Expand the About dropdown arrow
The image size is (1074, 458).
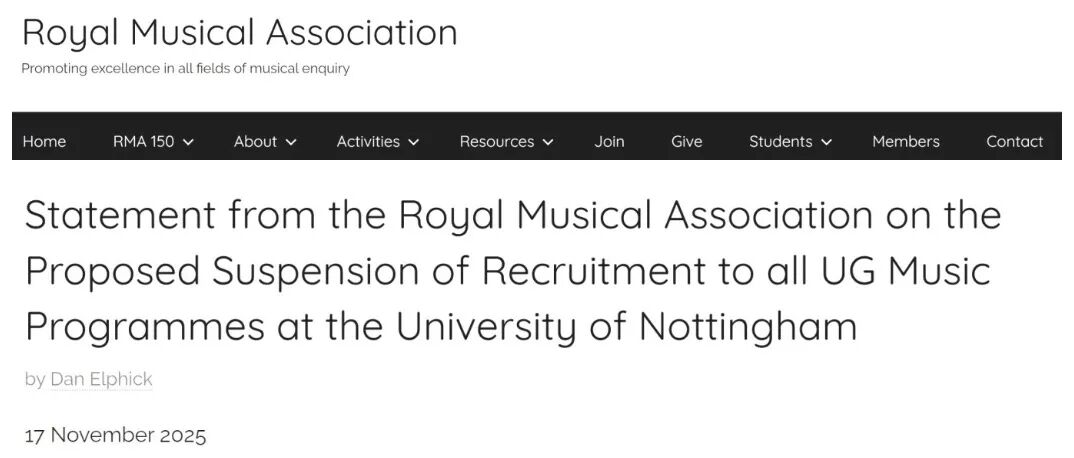pyautogui.click(x=292, y=142)
